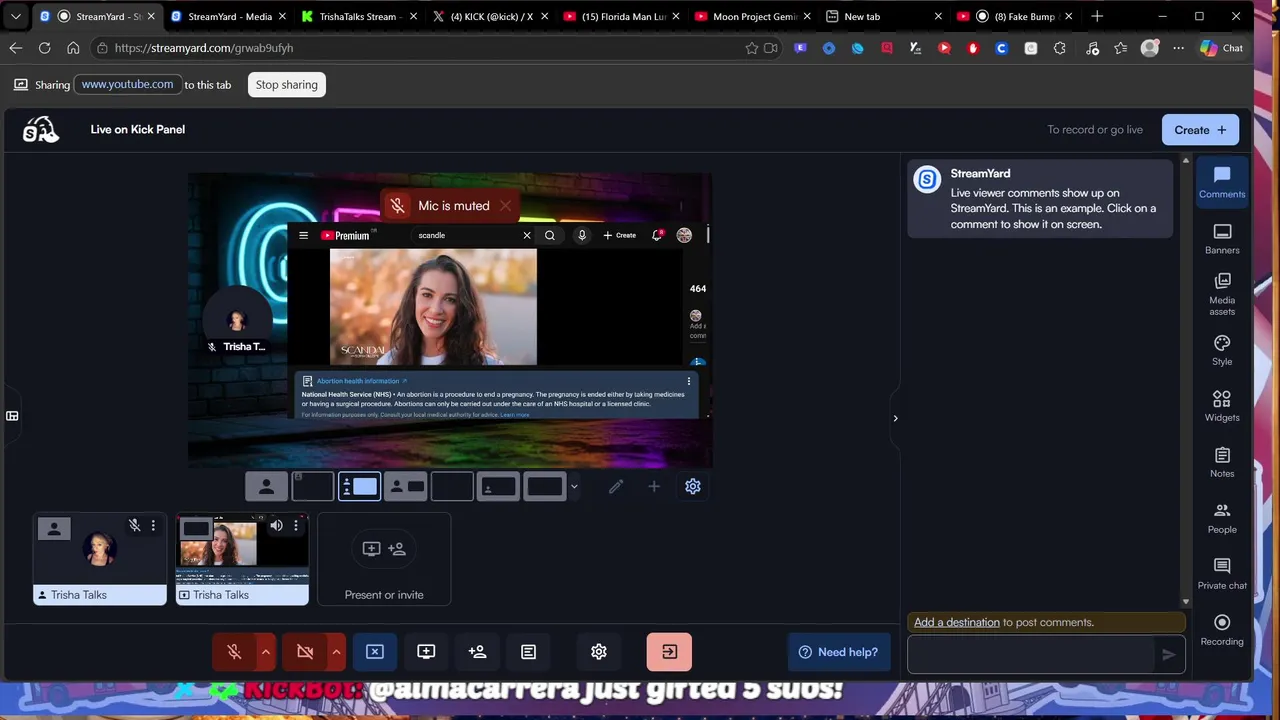Open the Media assets panel

pos(1222,294)
